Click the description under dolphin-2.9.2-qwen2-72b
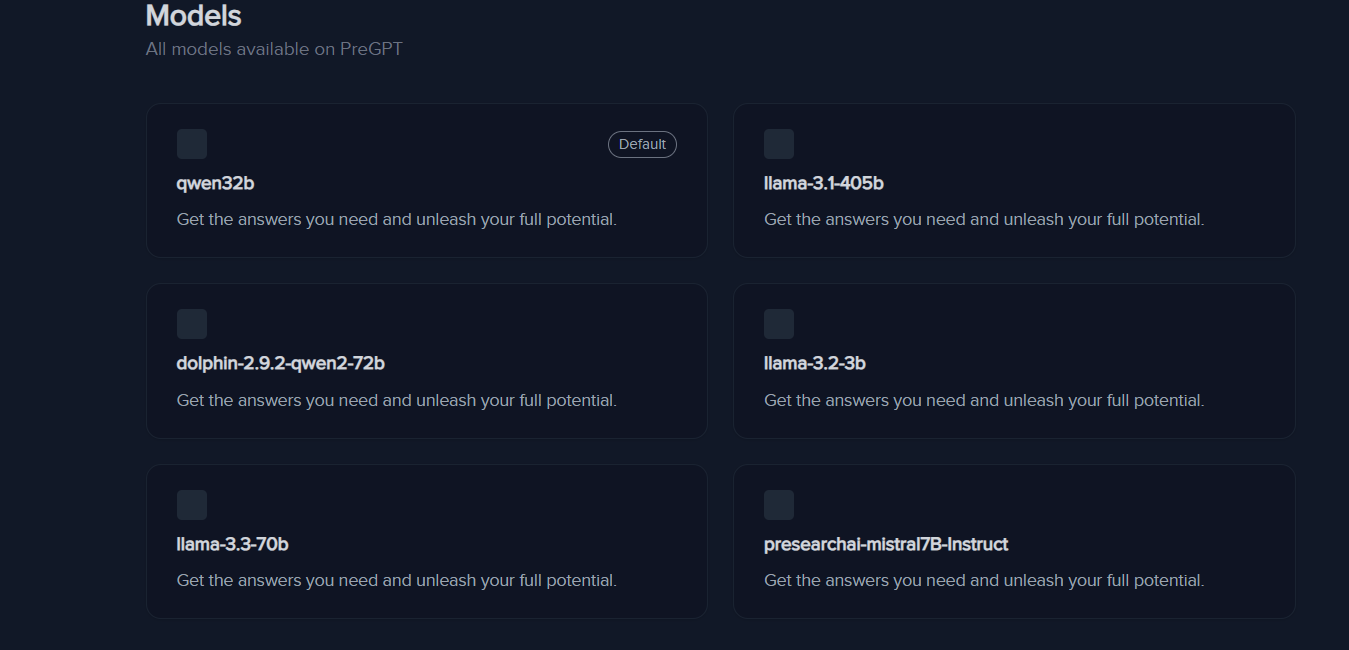Screen dimensions: 1349x650 396,400
